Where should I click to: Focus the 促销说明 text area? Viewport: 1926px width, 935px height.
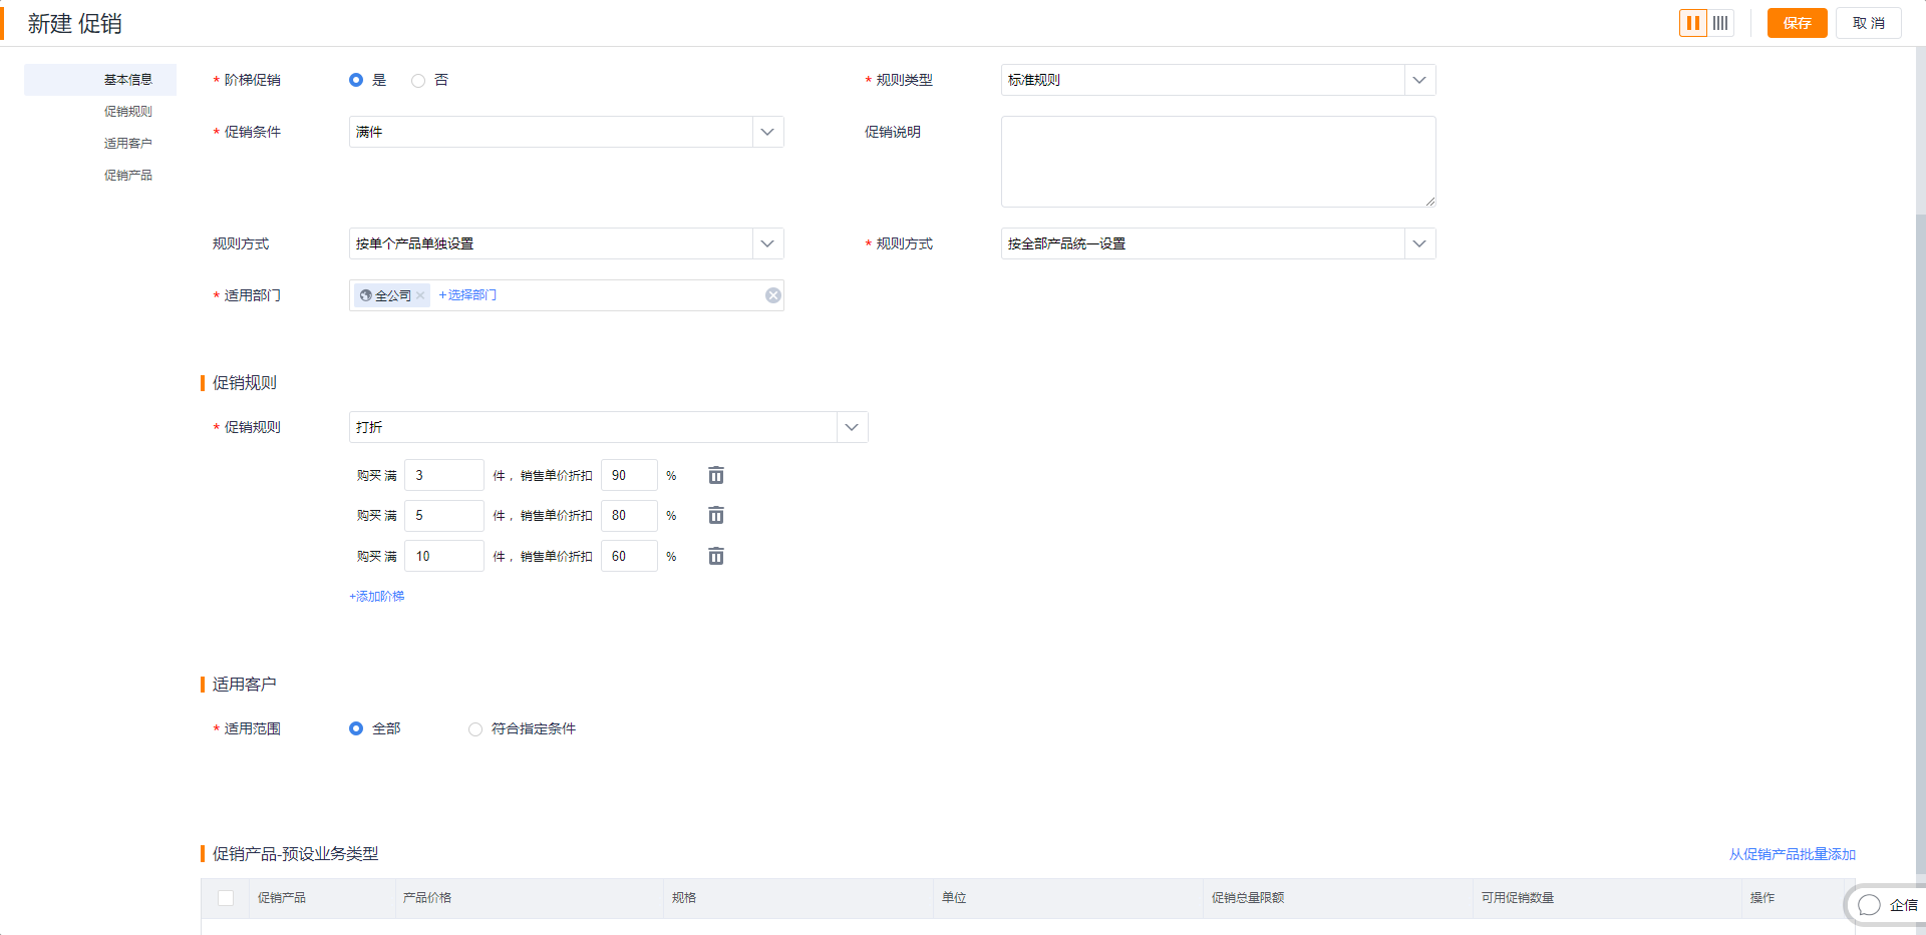(x=1218, y=162)
